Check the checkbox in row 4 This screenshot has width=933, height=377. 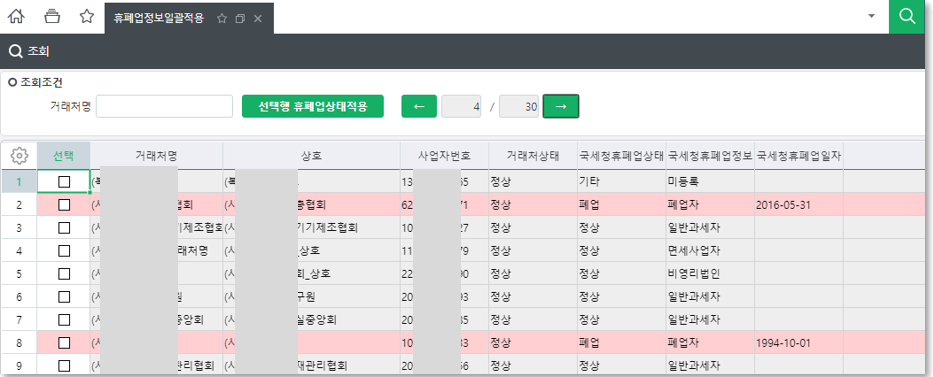(x=64, y=251)
